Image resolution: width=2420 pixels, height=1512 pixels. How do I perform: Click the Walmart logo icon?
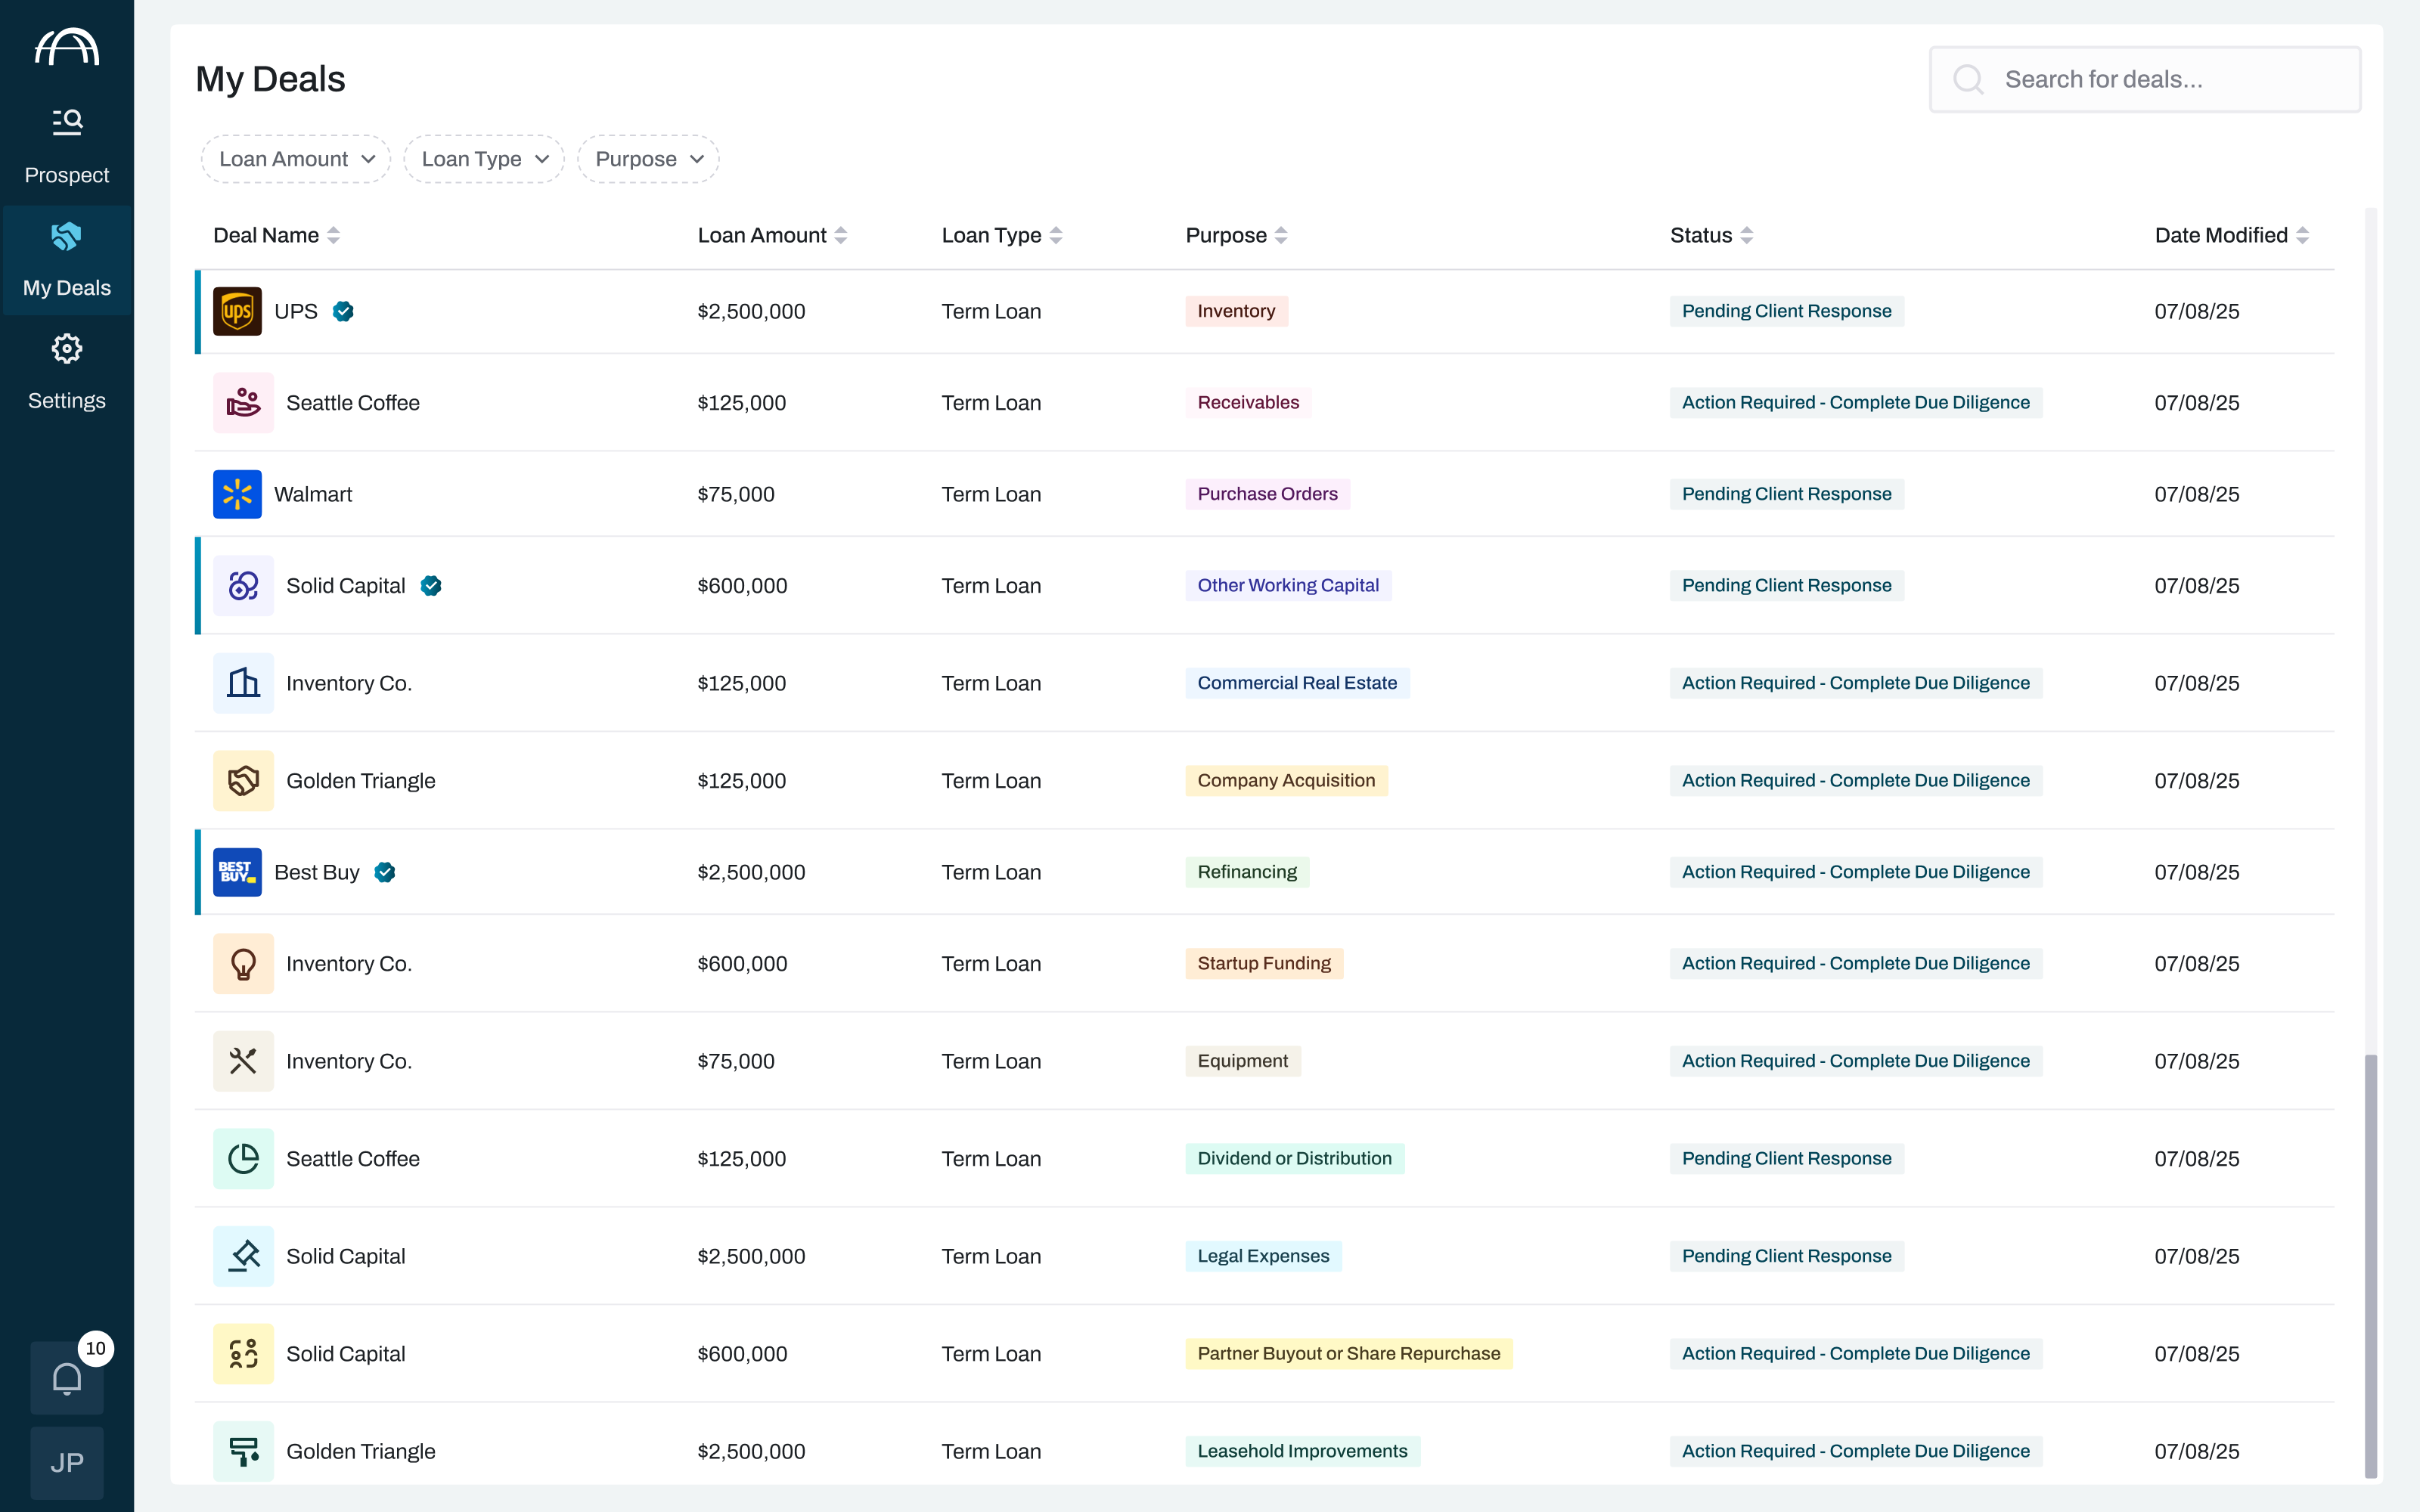237,494
